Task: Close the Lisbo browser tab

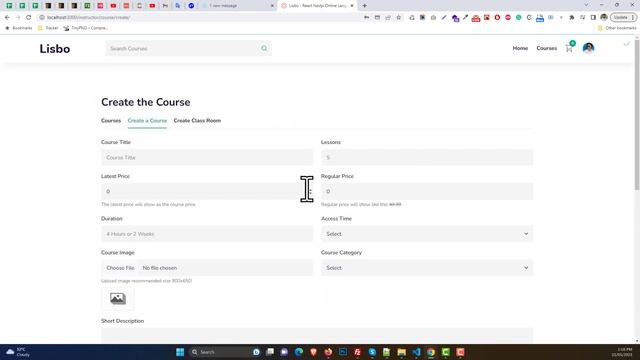Action: point(352,6)
